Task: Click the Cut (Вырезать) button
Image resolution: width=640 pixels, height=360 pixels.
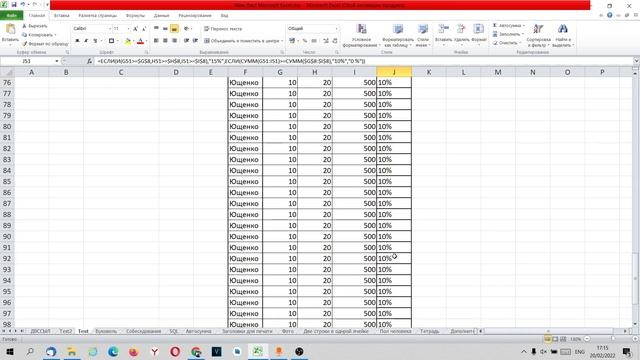Action: pos(35,26)
